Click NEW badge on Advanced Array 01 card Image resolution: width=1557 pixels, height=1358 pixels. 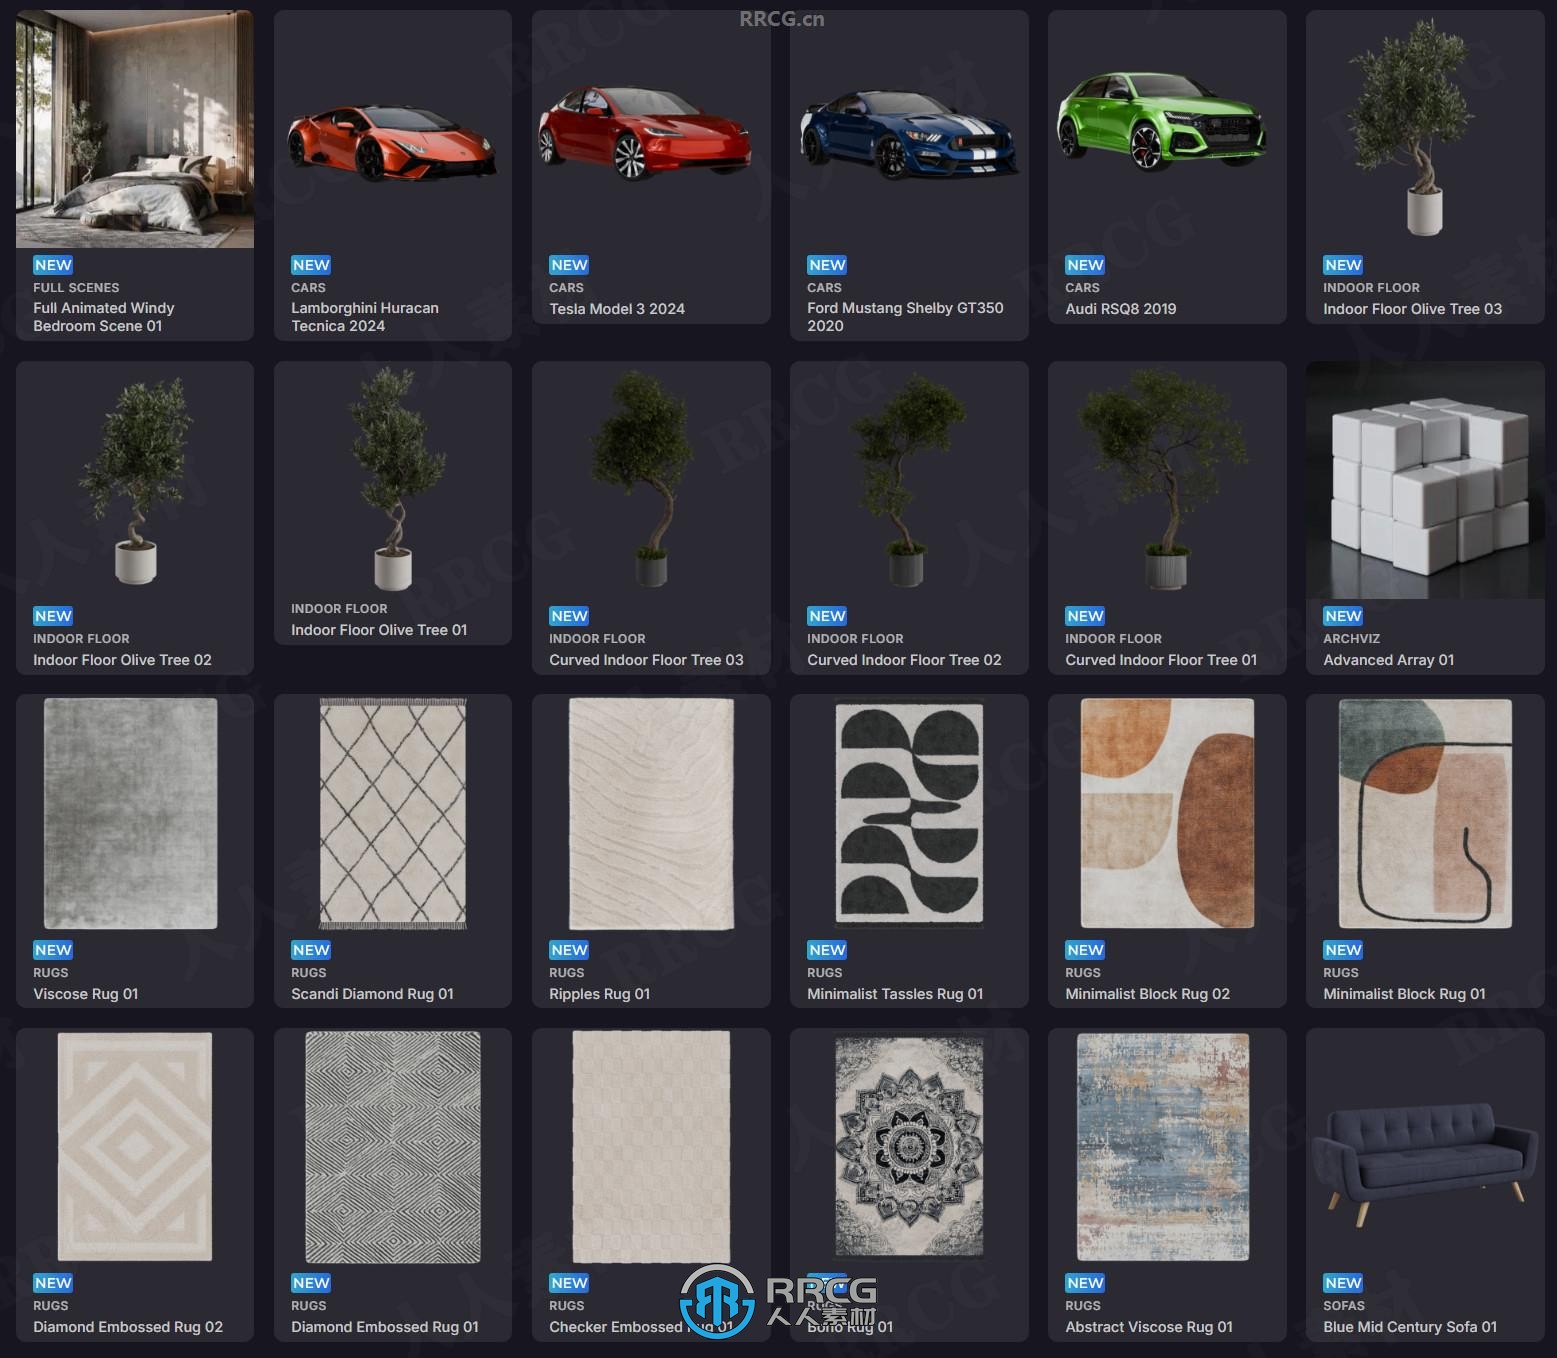pos(1343,616)
